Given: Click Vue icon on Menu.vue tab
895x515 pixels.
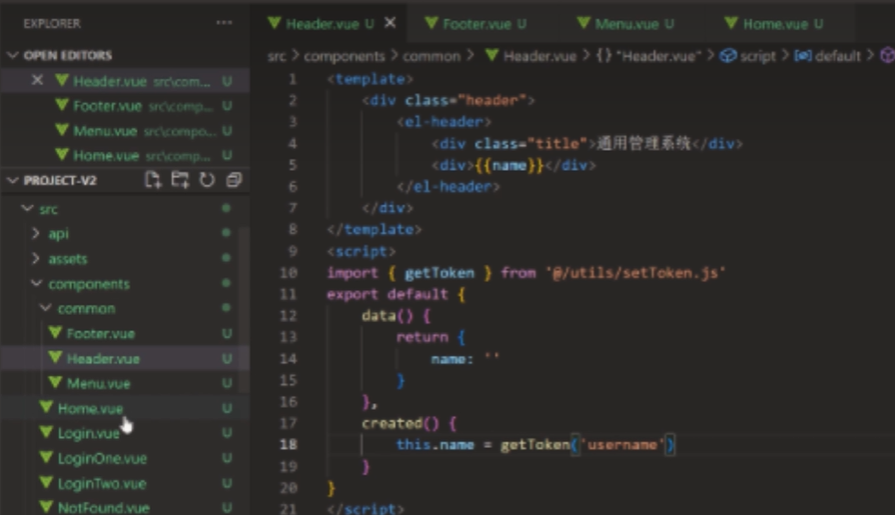Looking at the screenshot, I should coord(583,23).
